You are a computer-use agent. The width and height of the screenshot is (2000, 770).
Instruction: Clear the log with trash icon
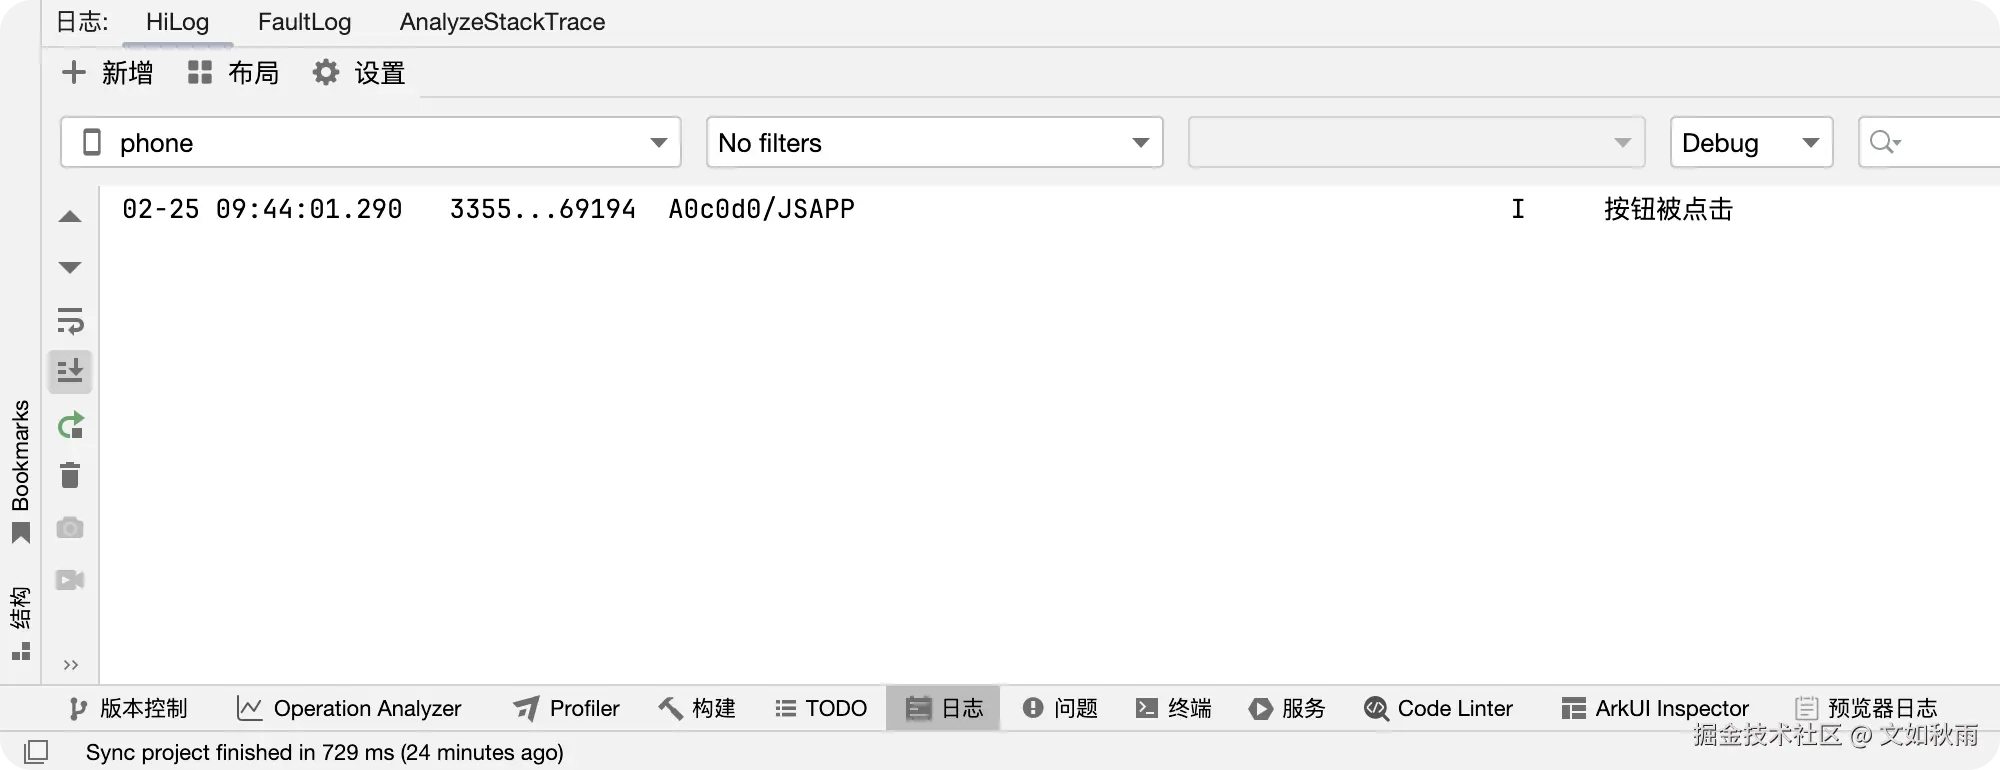click(x=70, y=476)
